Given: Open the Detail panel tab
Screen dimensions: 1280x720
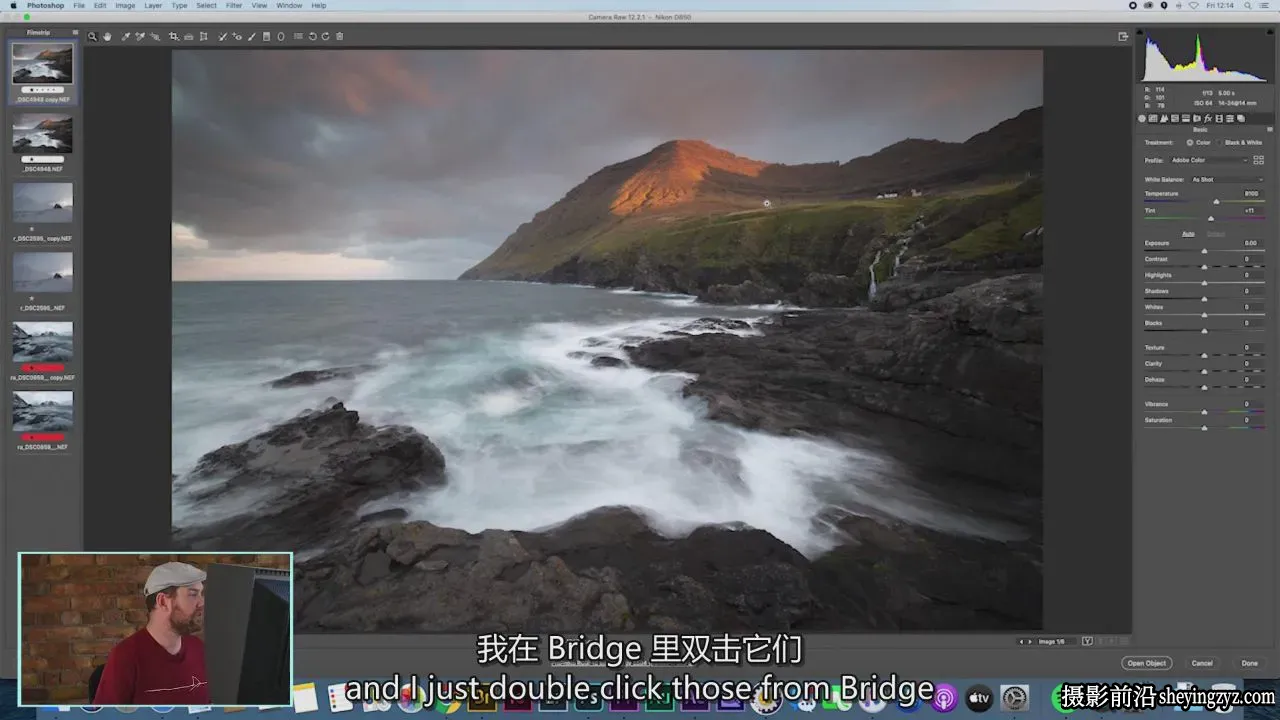Looking at the screenshot, I should tap(1164, 118).
